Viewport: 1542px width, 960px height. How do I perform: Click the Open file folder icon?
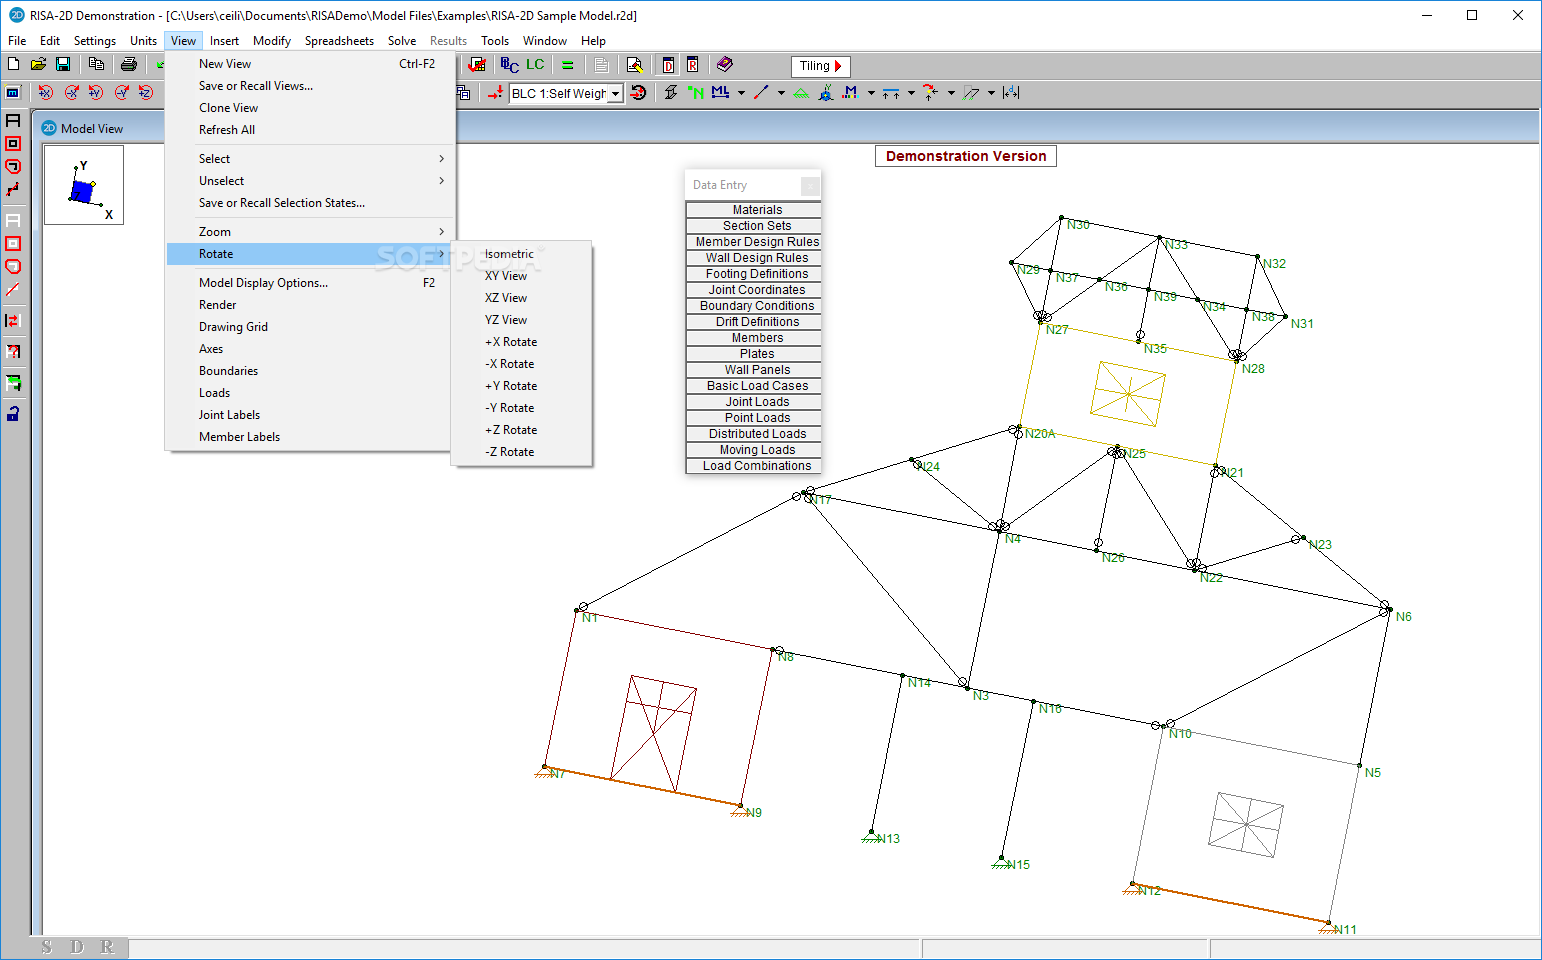(38, 64)
